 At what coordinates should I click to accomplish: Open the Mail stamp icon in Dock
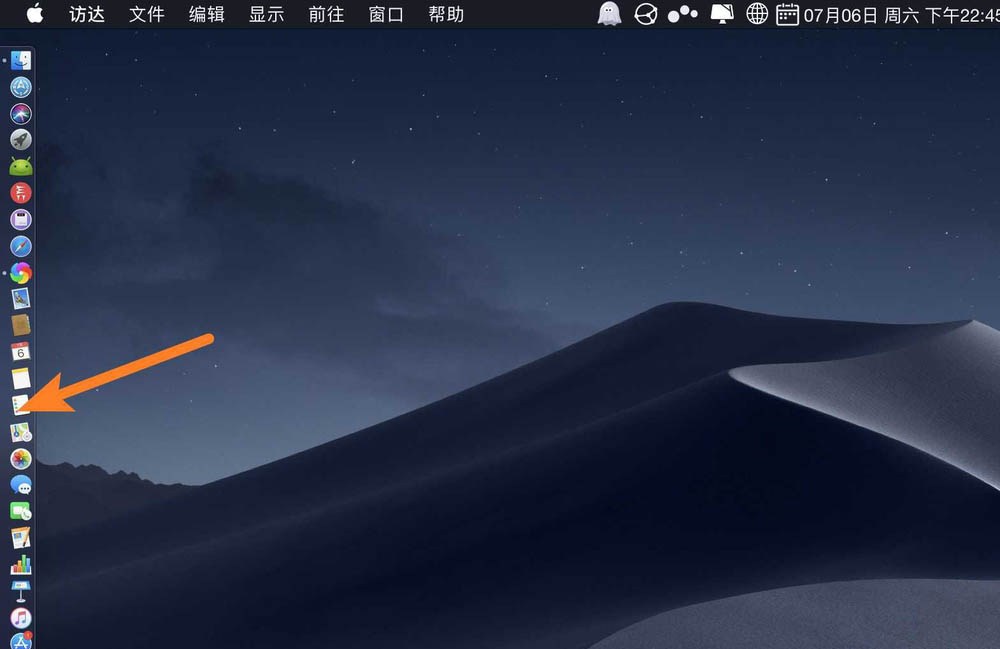pos(21,299)
